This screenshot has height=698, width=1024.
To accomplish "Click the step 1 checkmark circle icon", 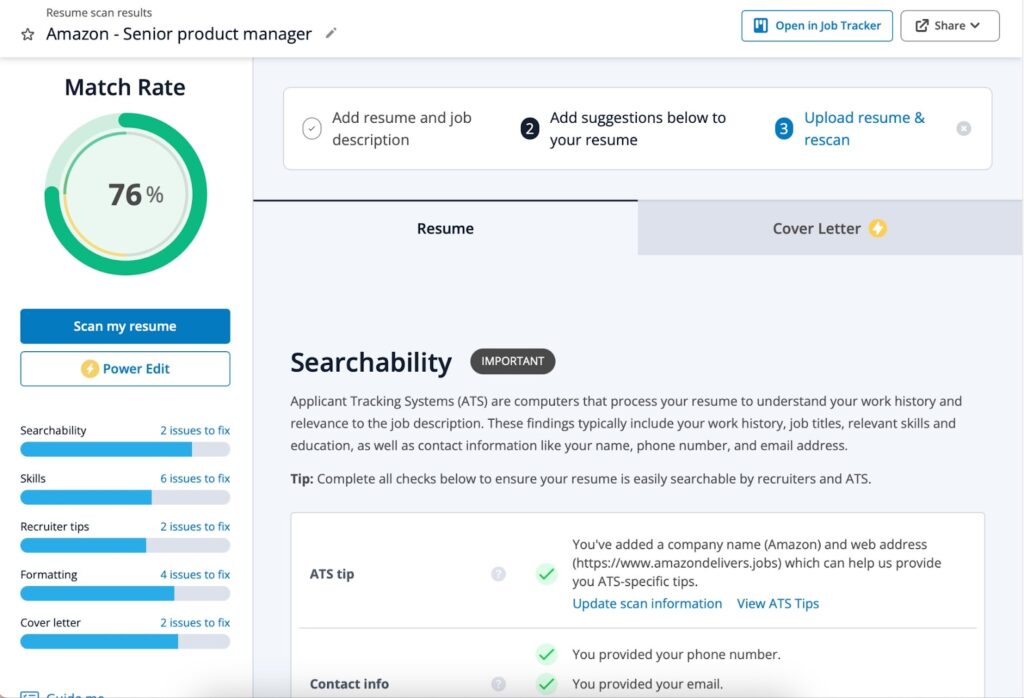I will tap(312, 128).
